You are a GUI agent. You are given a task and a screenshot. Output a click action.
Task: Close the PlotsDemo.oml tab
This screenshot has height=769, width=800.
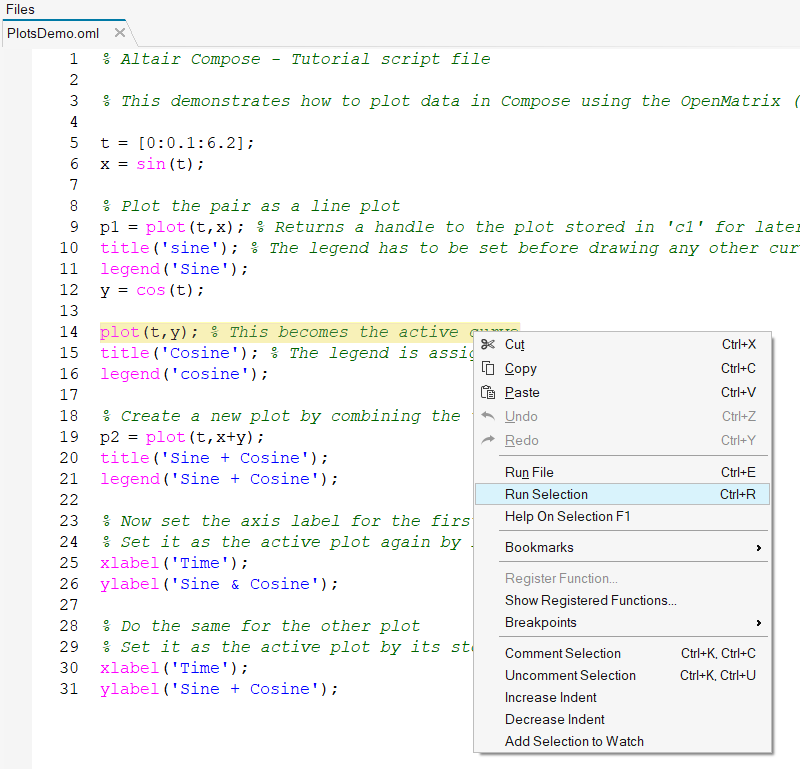[x=119, y=33]
